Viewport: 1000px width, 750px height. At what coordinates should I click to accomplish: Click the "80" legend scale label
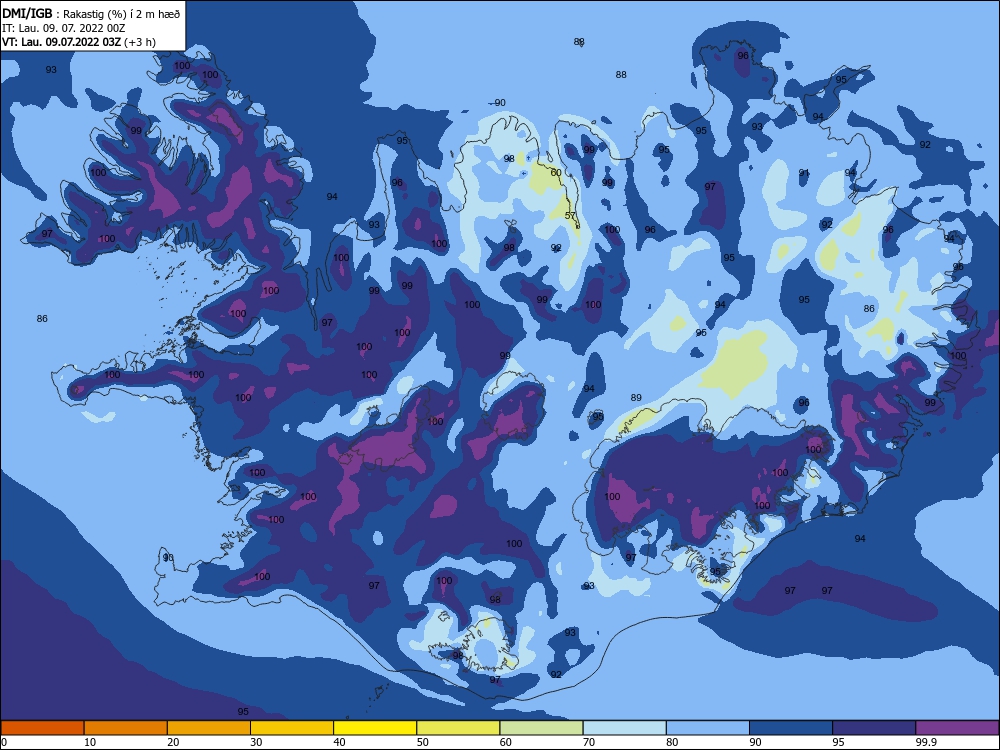(672, 742)
